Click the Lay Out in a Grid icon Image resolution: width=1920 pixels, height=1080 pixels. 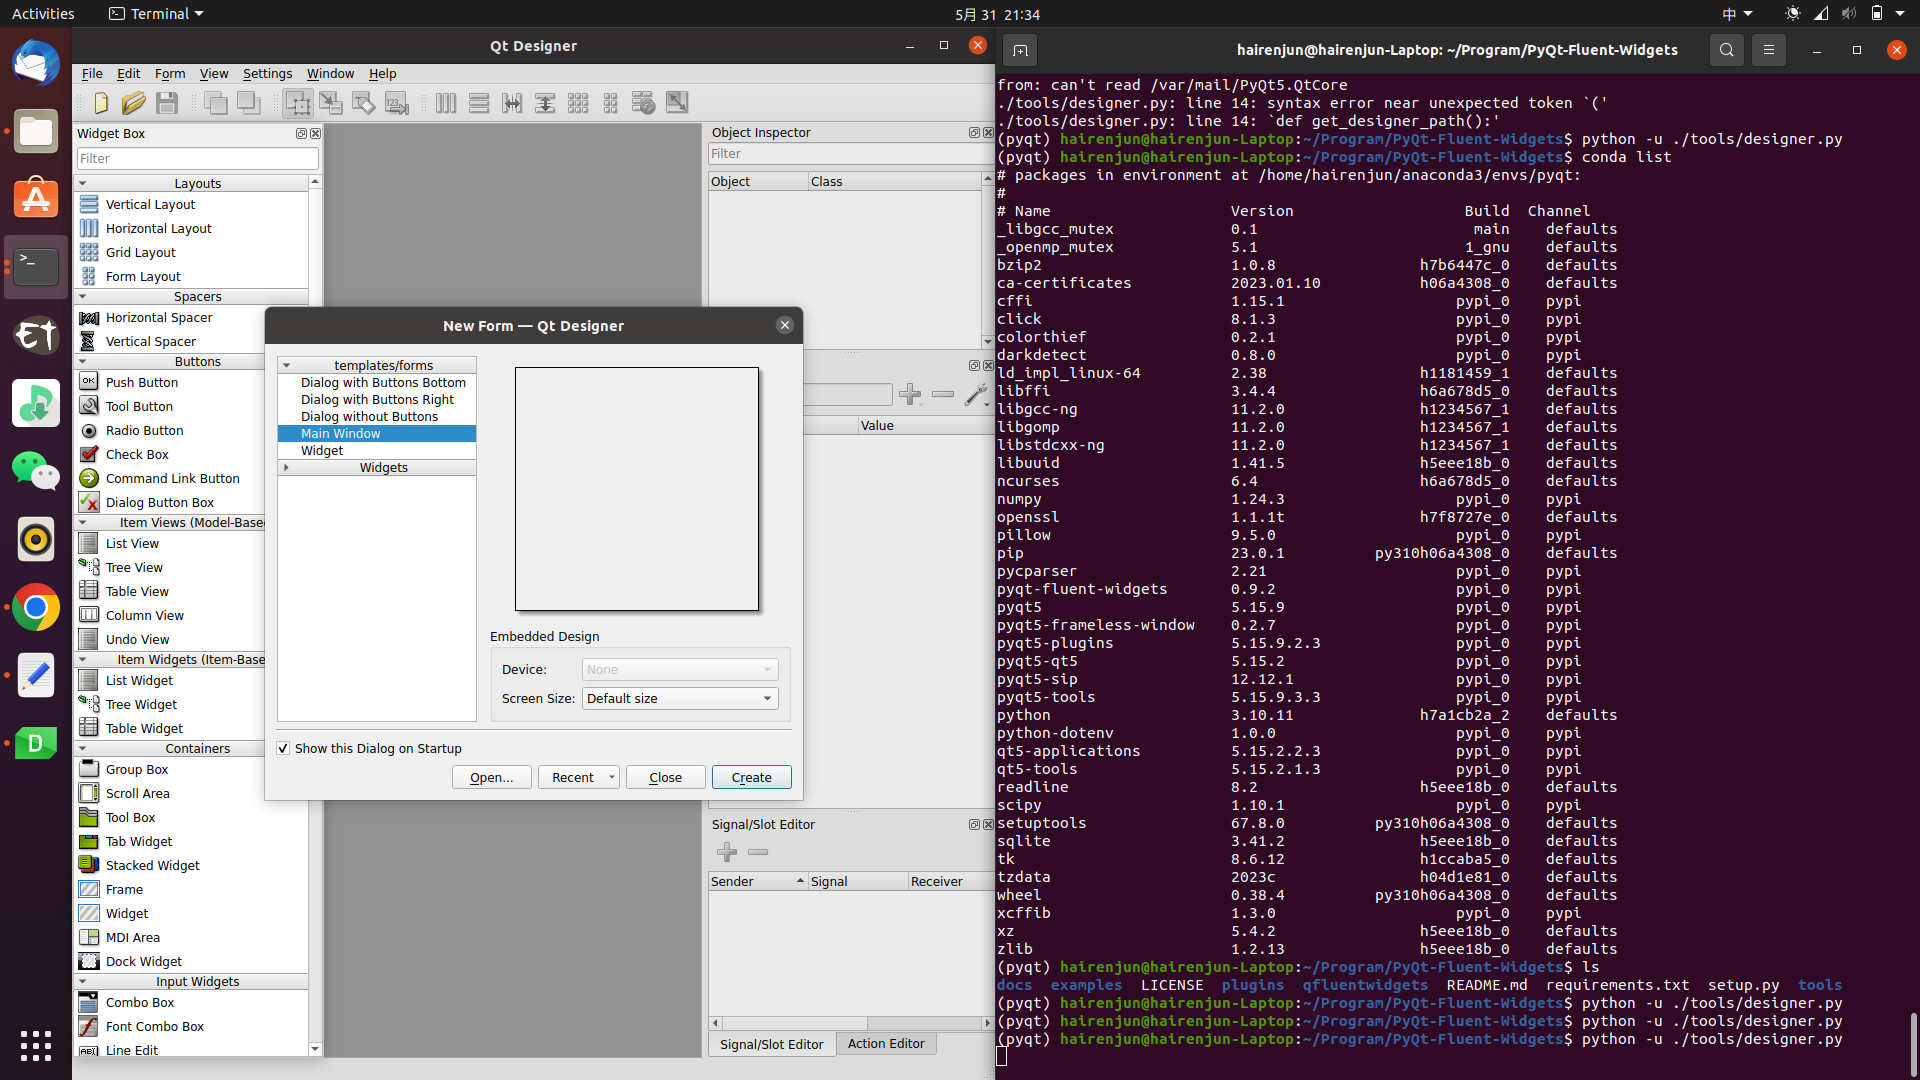[x=578, y=103]
